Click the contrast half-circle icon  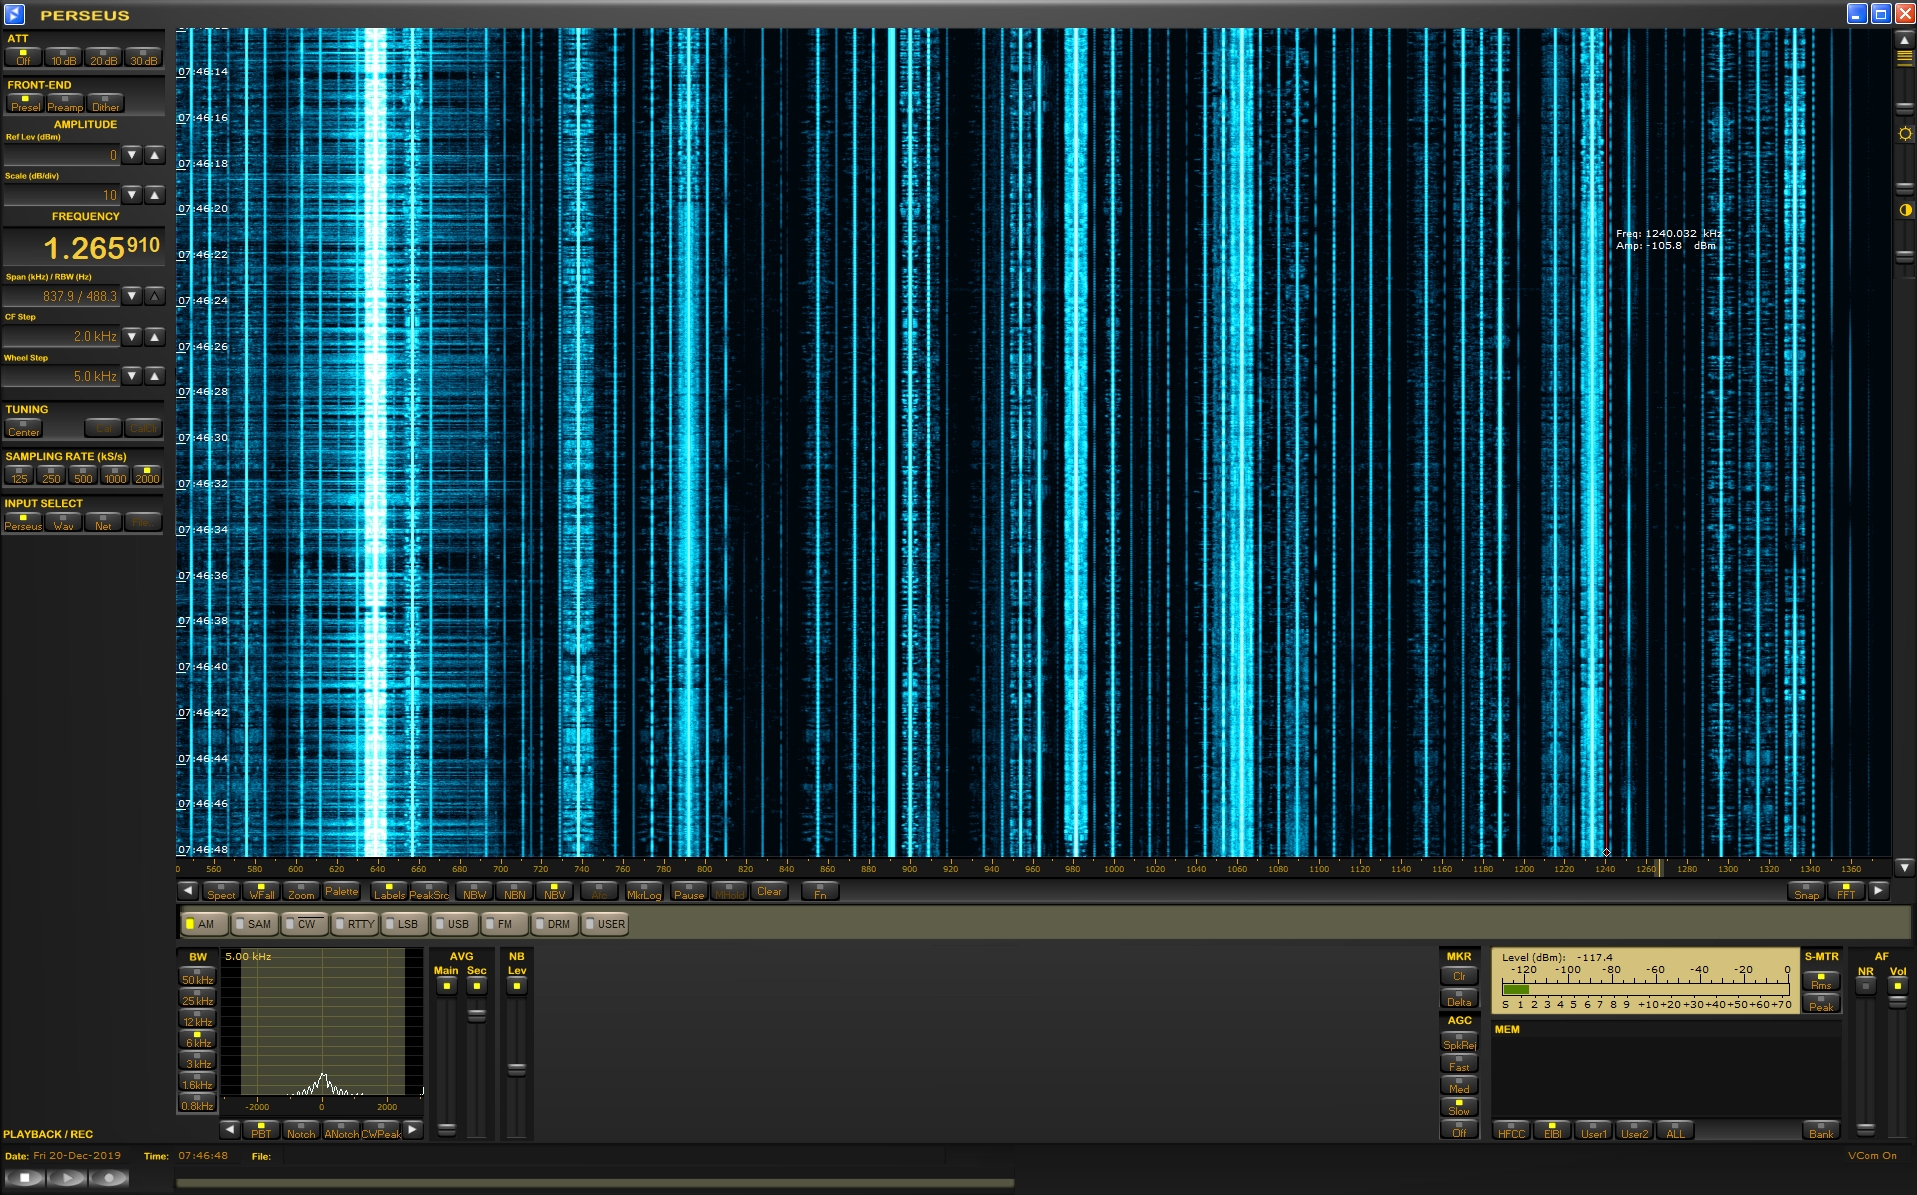[1904, 210]
